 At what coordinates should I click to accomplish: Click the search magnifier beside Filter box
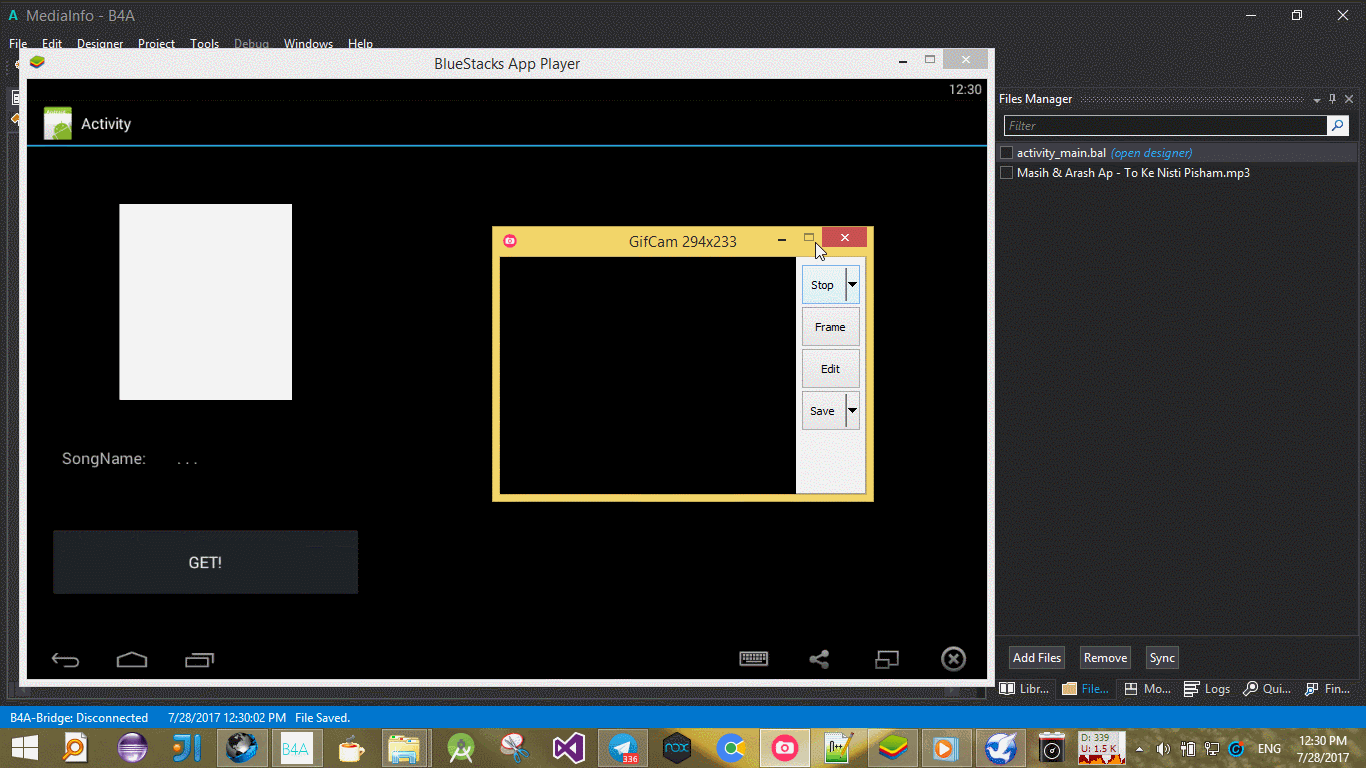pos(1337,126)
